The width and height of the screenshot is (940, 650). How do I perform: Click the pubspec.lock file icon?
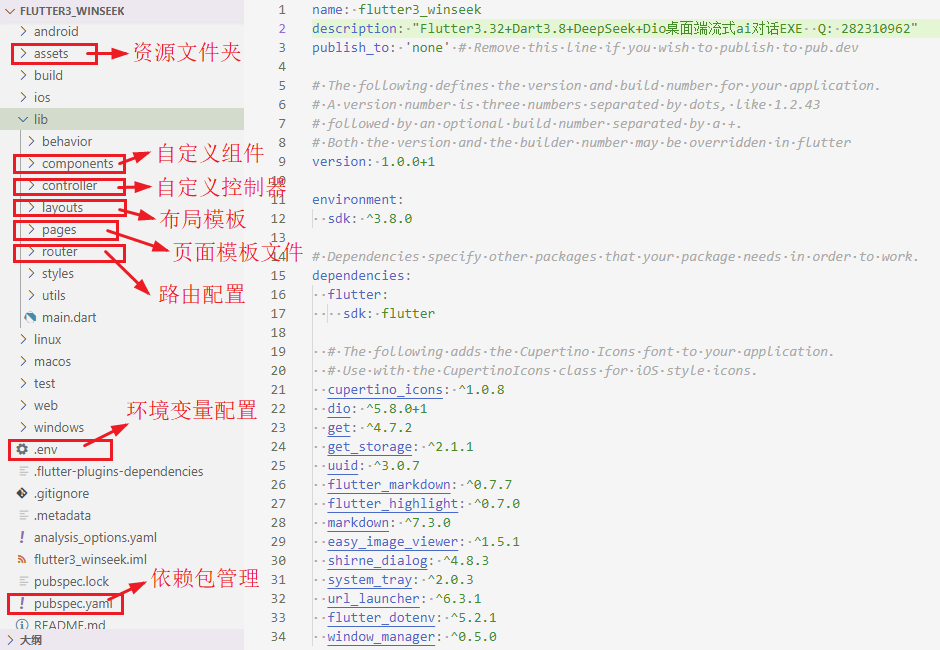coord(22,581)
